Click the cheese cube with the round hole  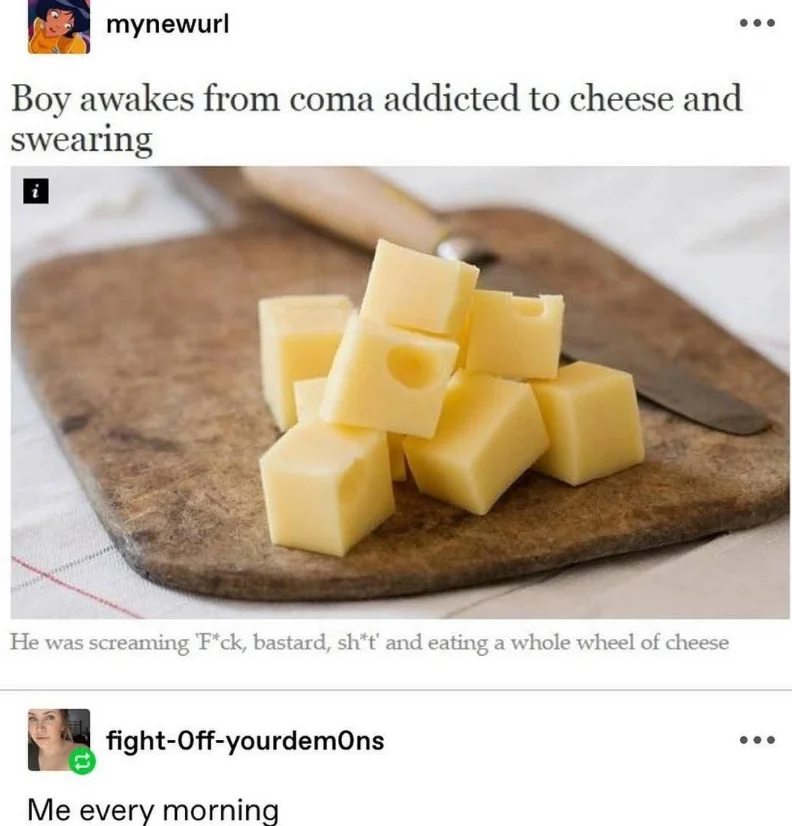pyautogui.click(x=390, y=377)
